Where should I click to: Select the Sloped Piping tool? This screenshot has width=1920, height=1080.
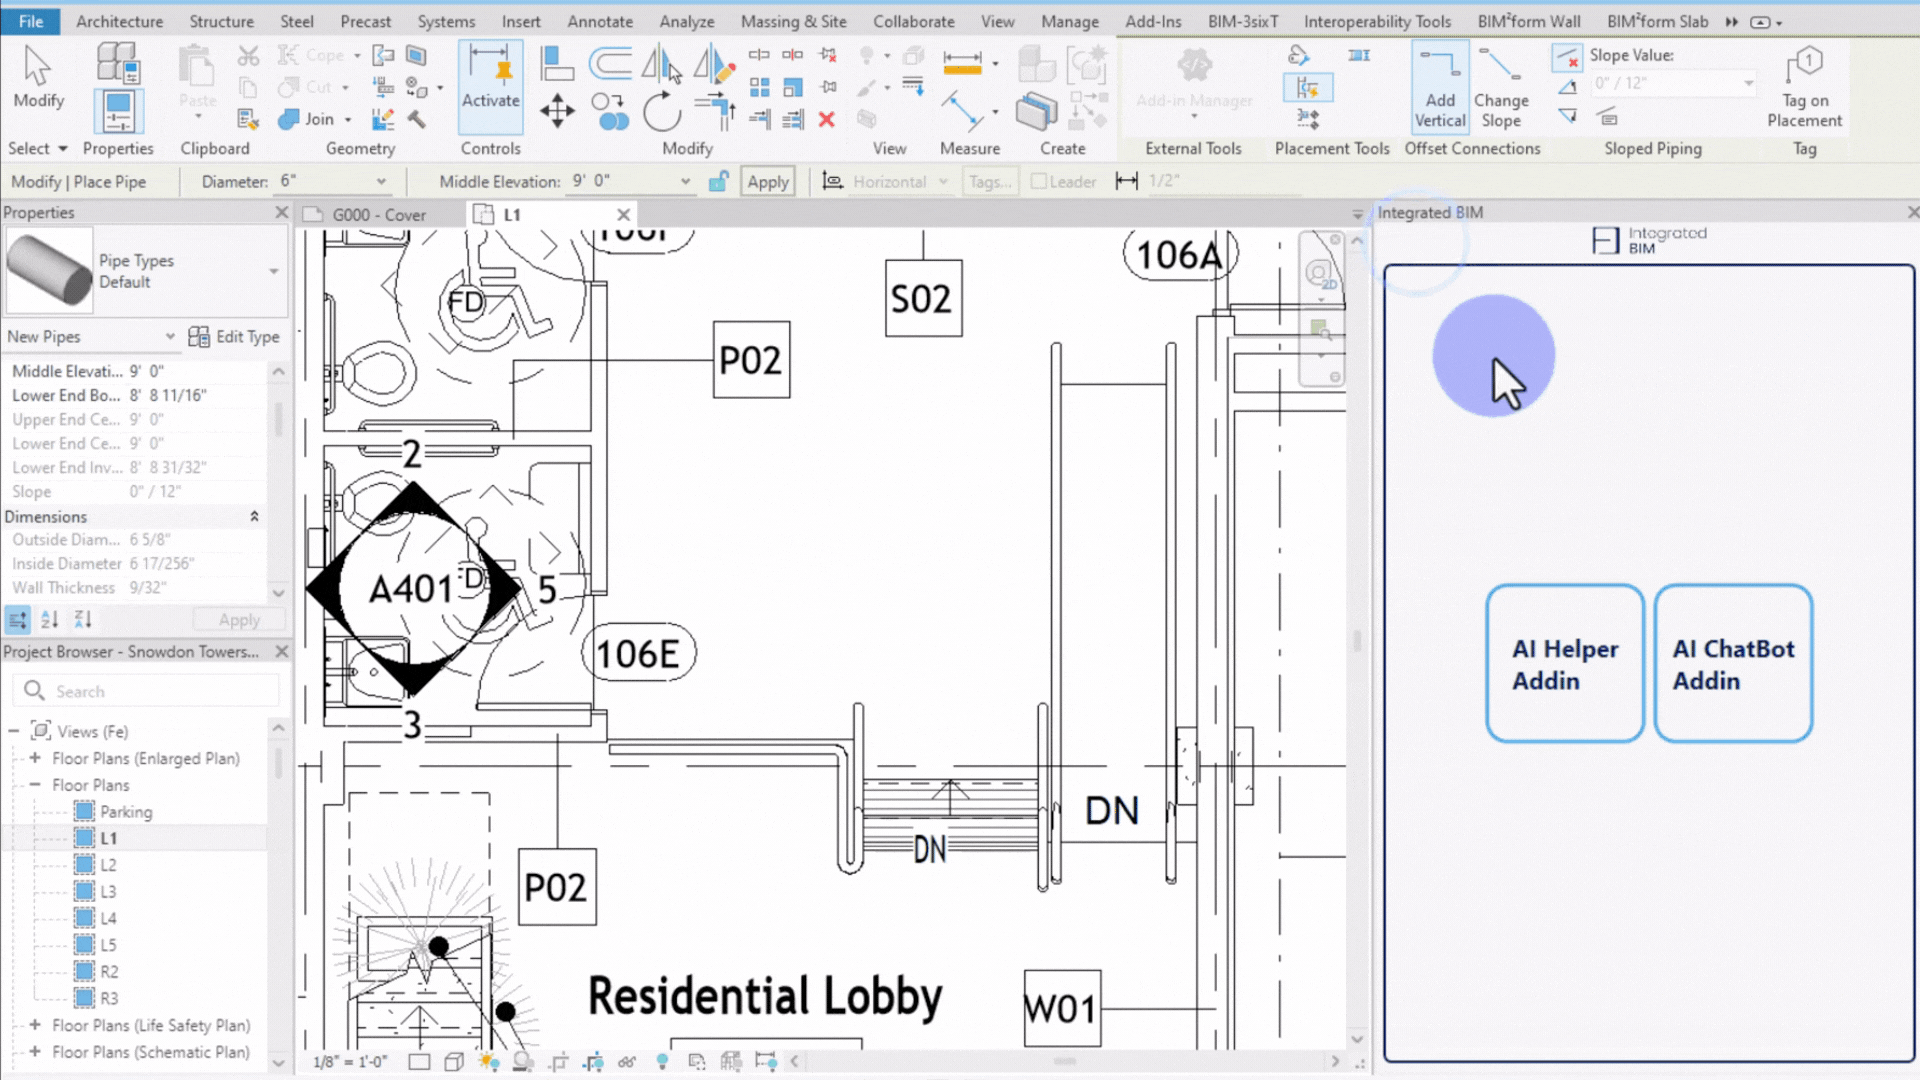click(x=1654, y=148)
